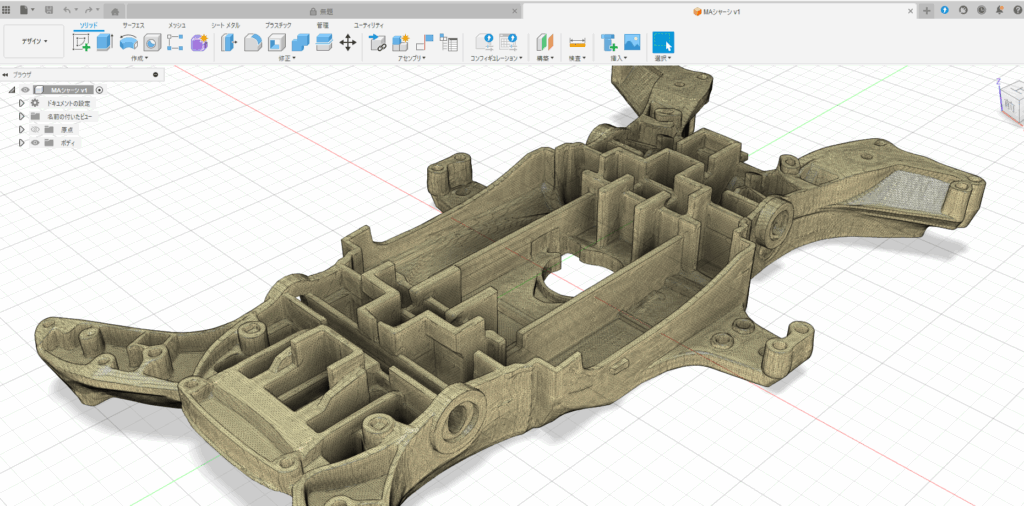Viewport: 1024px width, 506px height.
Task: Activate the Move/Copy arrows tool
Action: click(348, 42)
